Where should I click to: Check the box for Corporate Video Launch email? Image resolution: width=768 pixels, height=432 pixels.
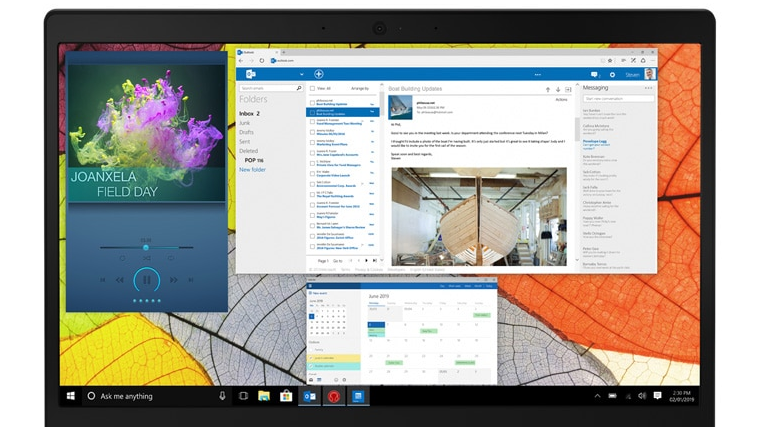(x=312, y=173)
